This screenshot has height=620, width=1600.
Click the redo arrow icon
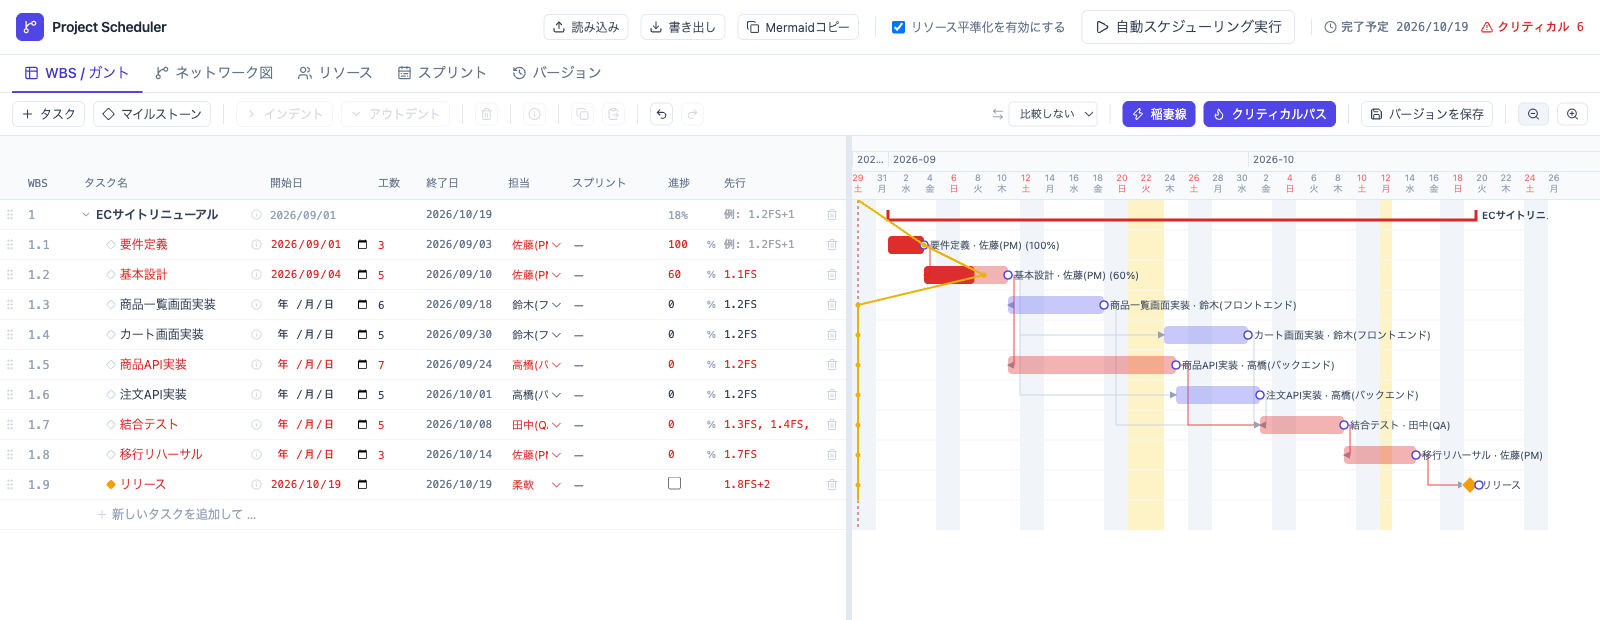[x=693, y=114]
